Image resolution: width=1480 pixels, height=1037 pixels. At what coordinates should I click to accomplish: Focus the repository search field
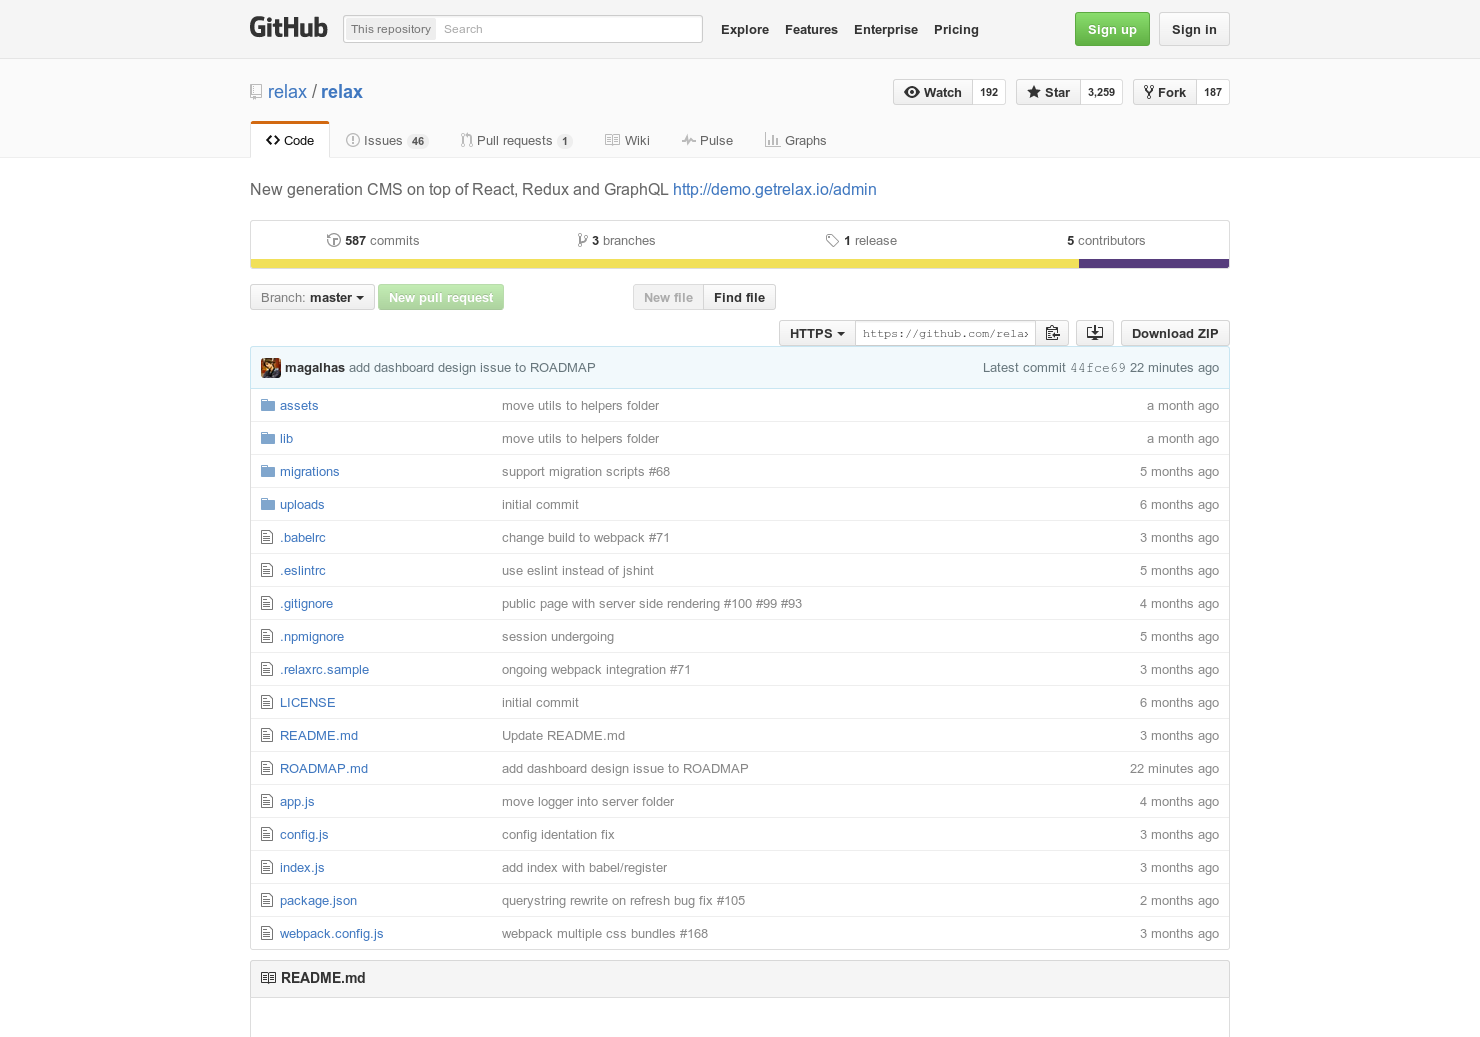568,29
